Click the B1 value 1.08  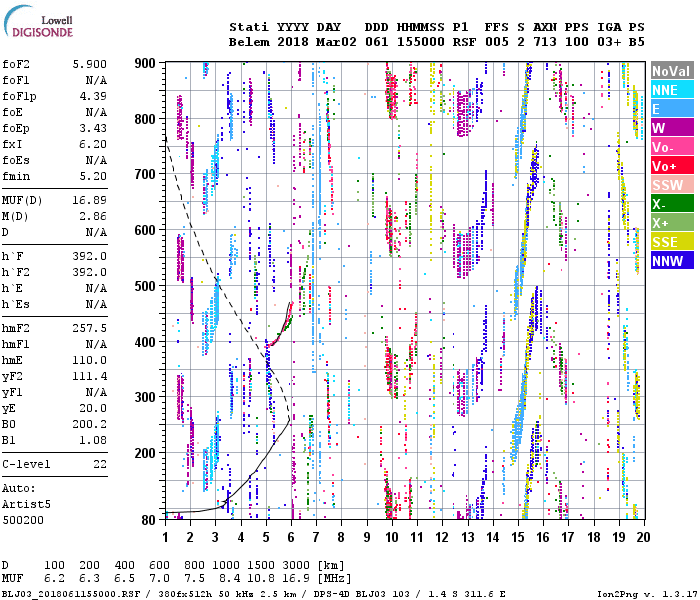tap(93, 440)
